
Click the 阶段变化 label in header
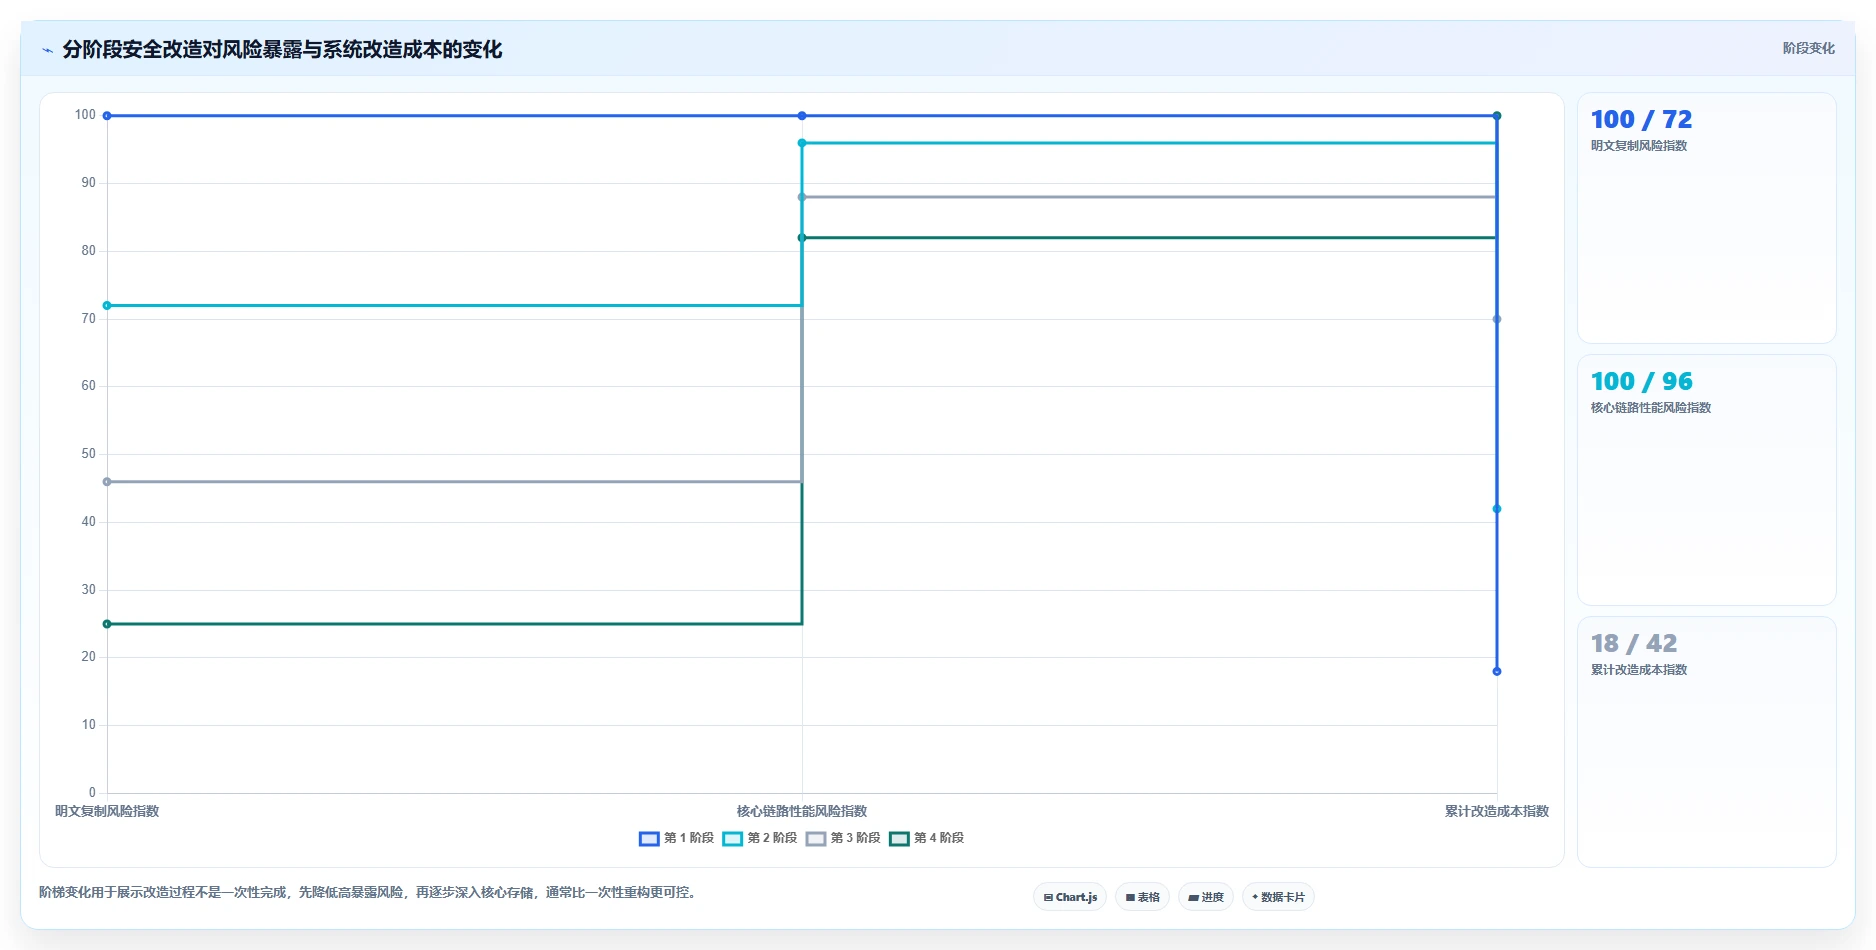click(1808, 48)
